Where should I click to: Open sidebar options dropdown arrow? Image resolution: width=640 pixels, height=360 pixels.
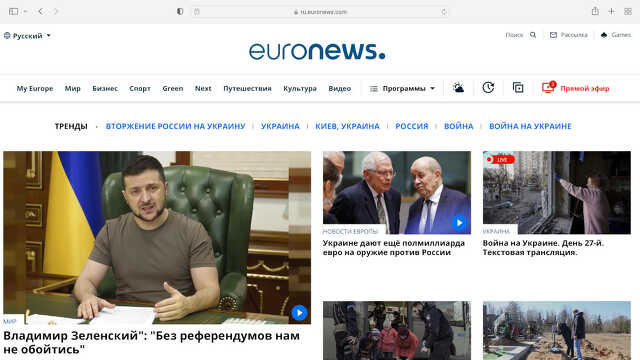25,11
